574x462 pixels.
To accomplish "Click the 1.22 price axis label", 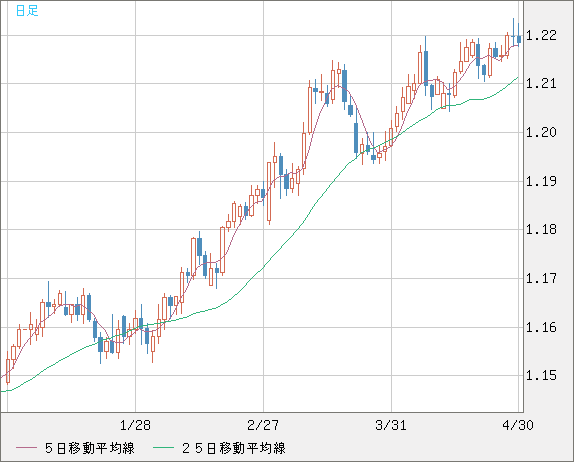I will click(541, 36).
